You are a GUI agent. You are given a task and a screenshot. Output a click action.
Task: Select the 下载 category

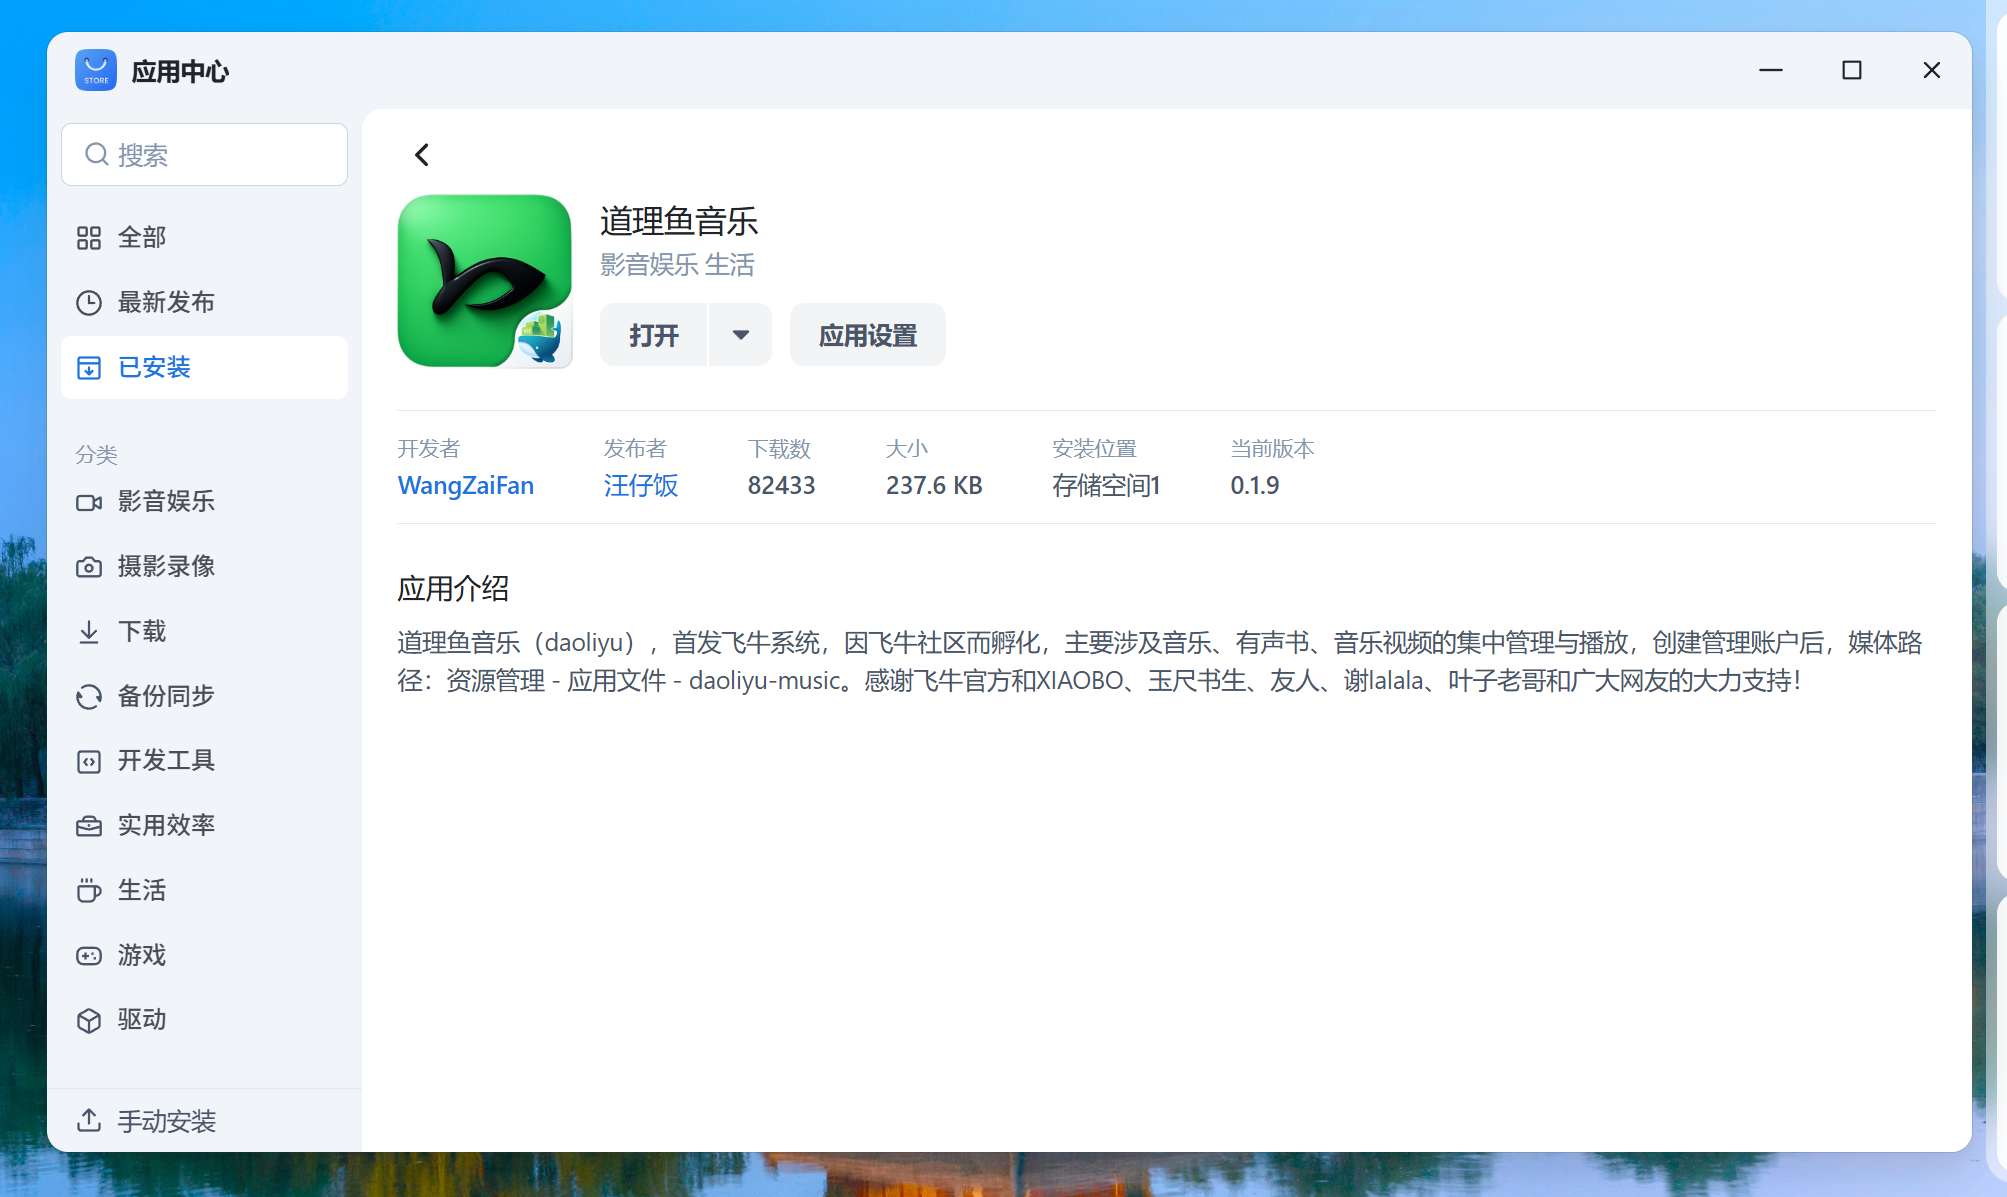pos(142,632)
